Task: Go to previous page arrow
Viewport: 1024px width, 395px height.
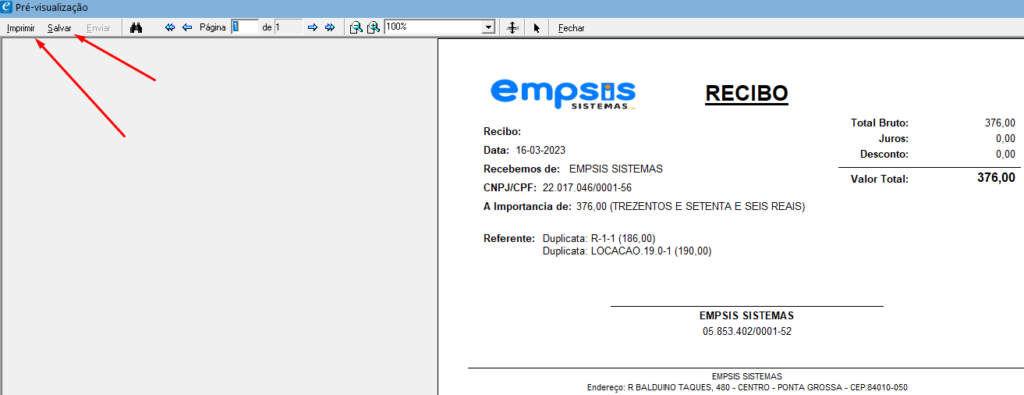Action: coord(187,27)
